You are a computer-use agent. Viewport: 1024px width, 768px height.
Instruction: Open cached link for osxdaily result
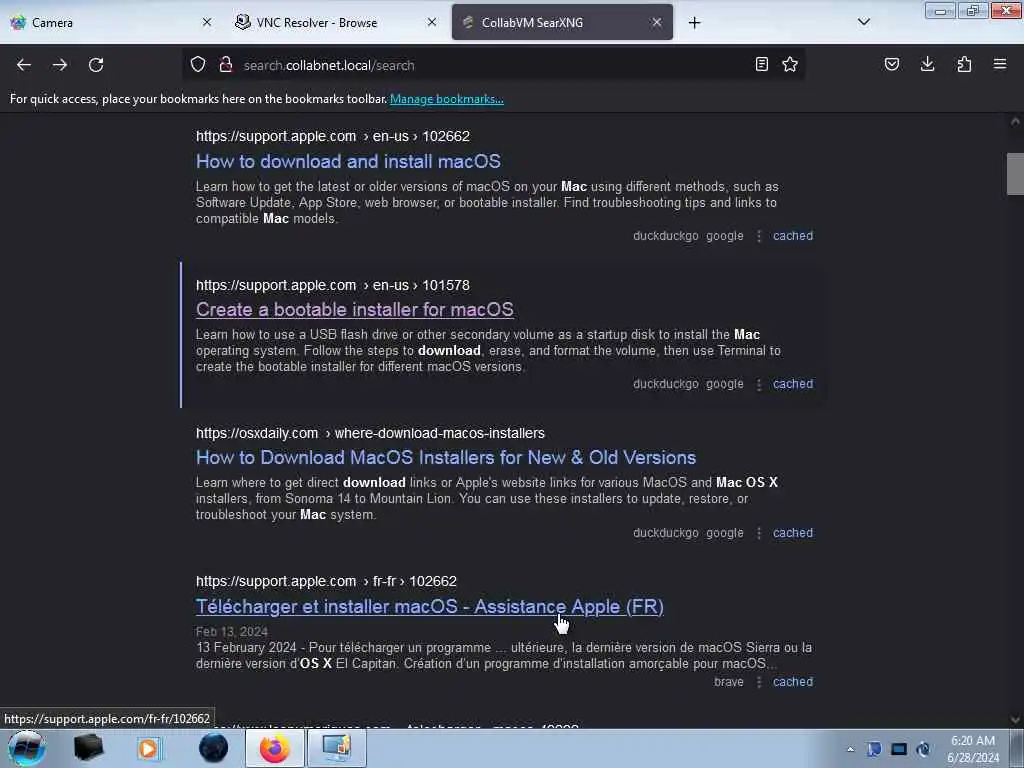click(793, 533)
